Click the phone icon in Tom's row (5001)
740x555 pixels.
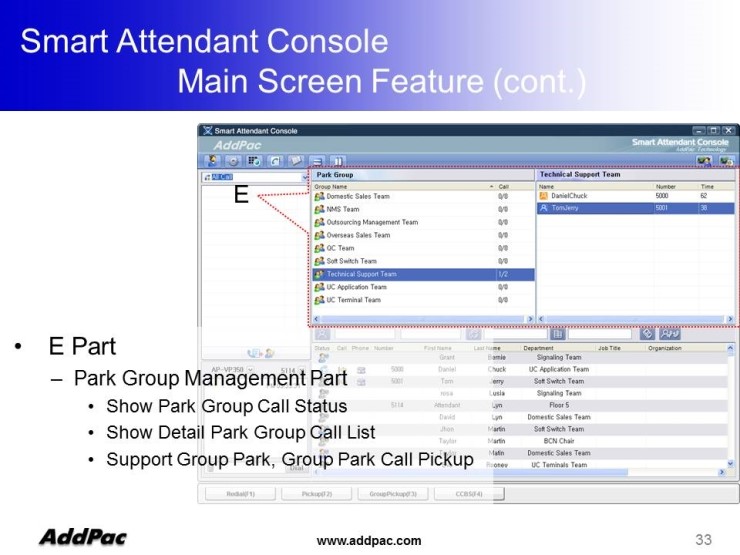tap(361, 382)
